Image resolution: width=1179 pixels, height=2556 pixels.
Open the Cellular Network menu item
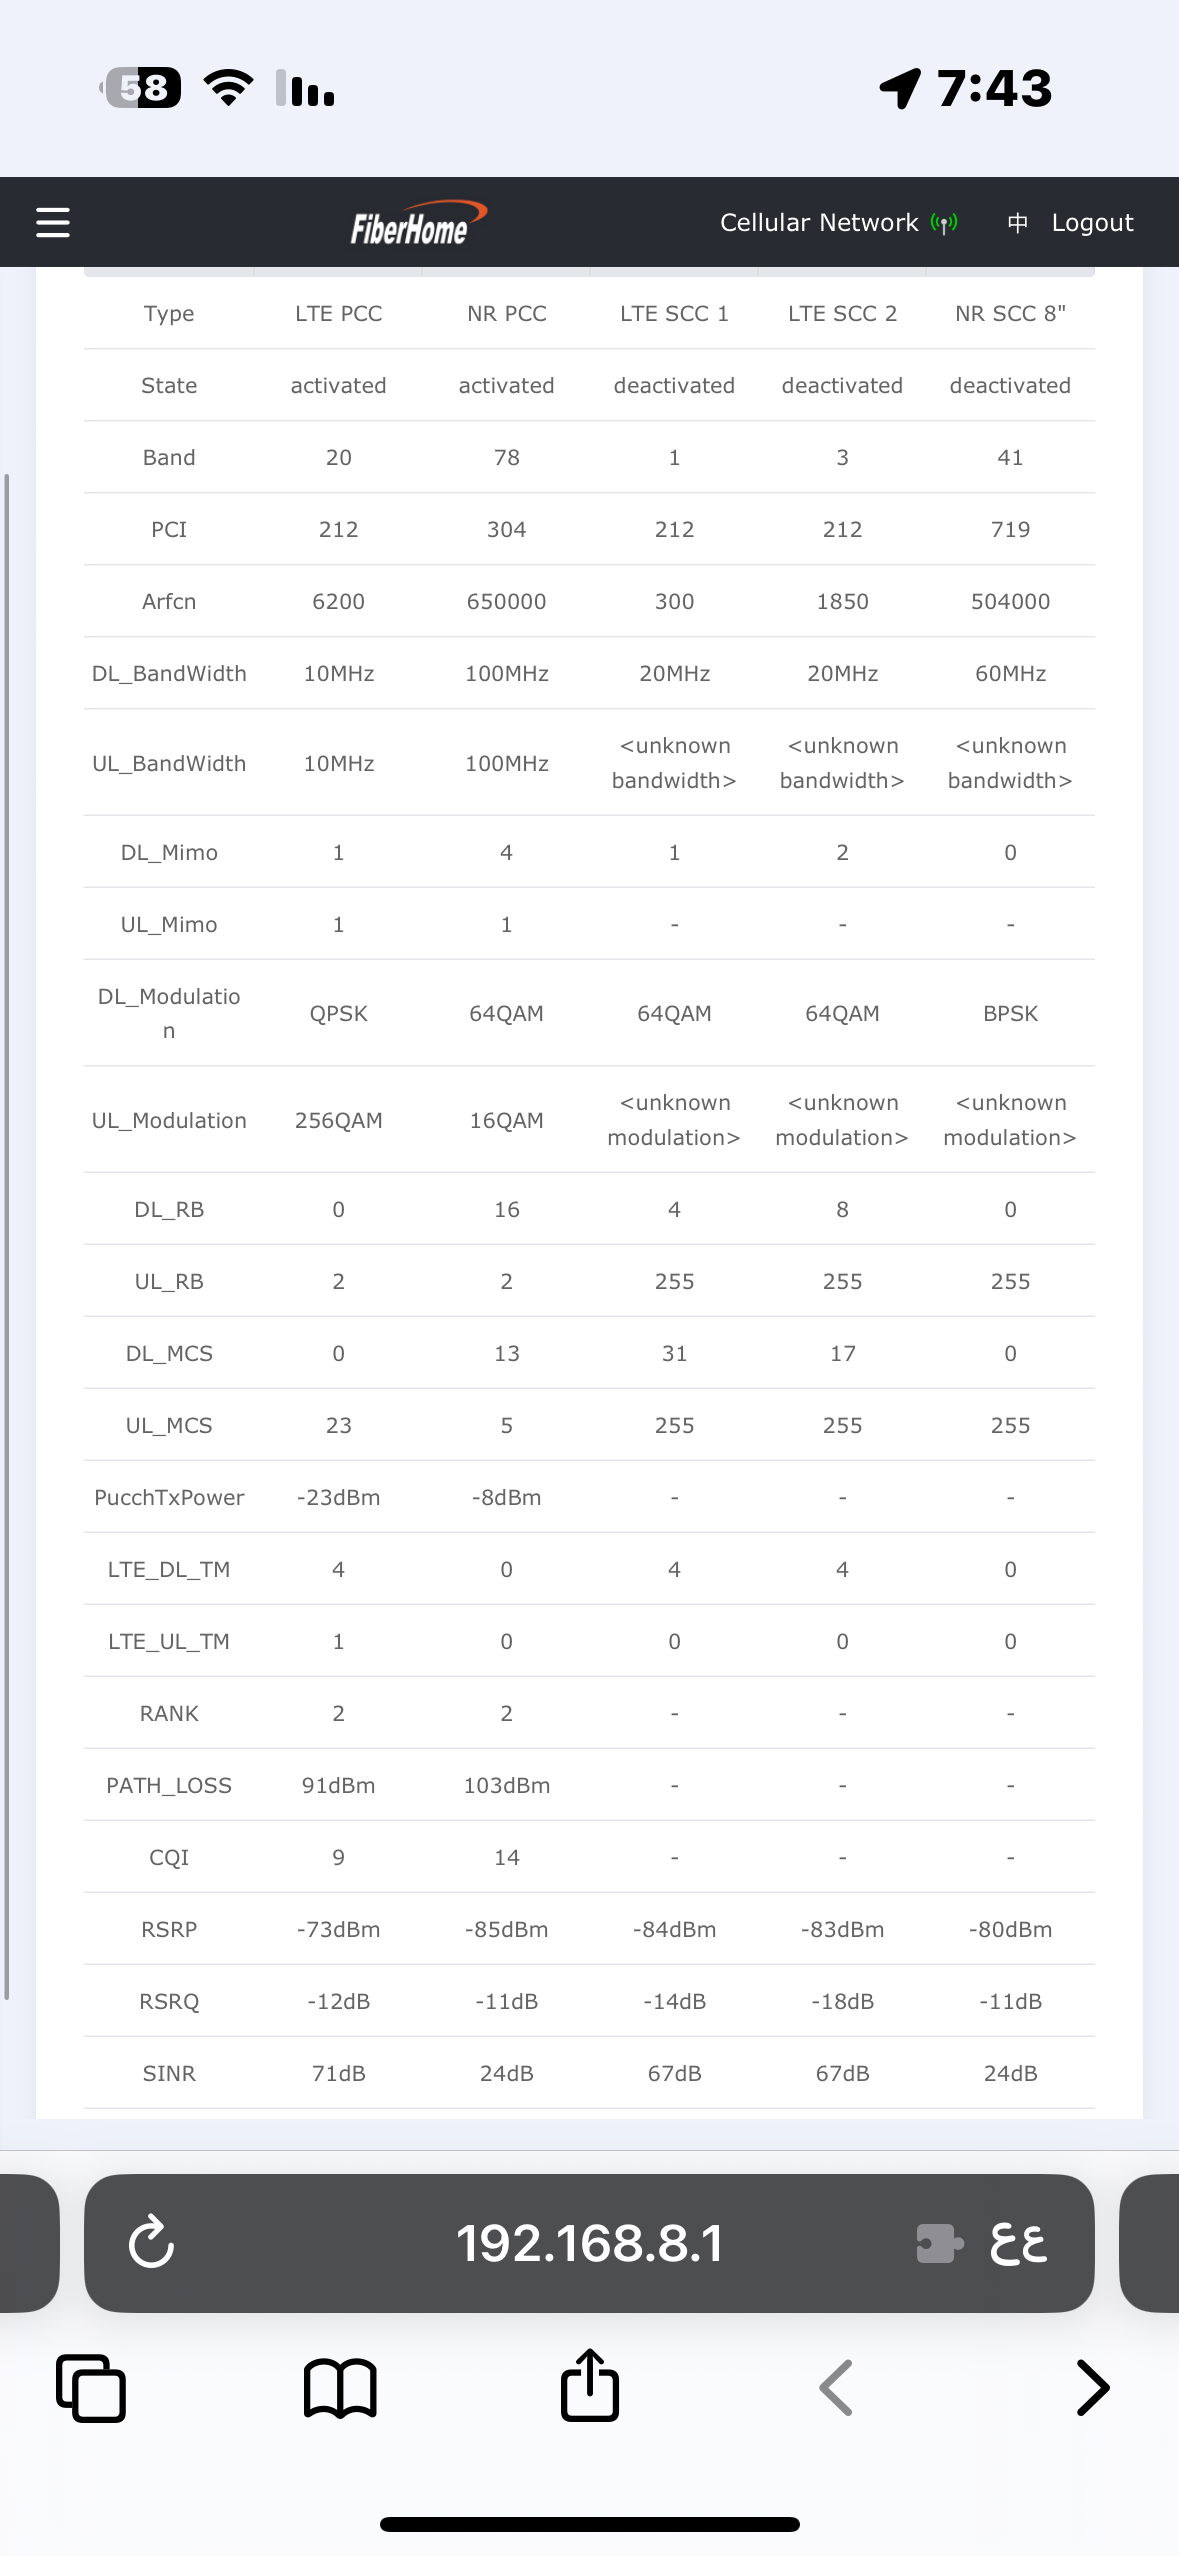coord(818,223)
